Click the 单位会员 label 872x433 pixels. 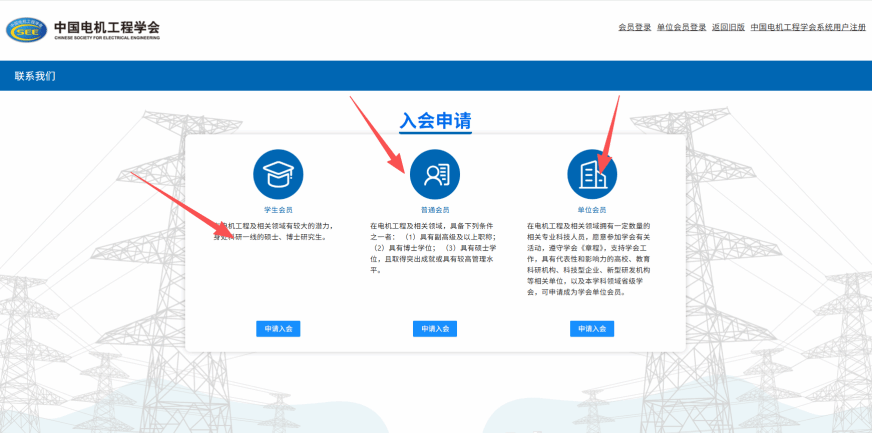pyautogui.click(x=592, y=210)
